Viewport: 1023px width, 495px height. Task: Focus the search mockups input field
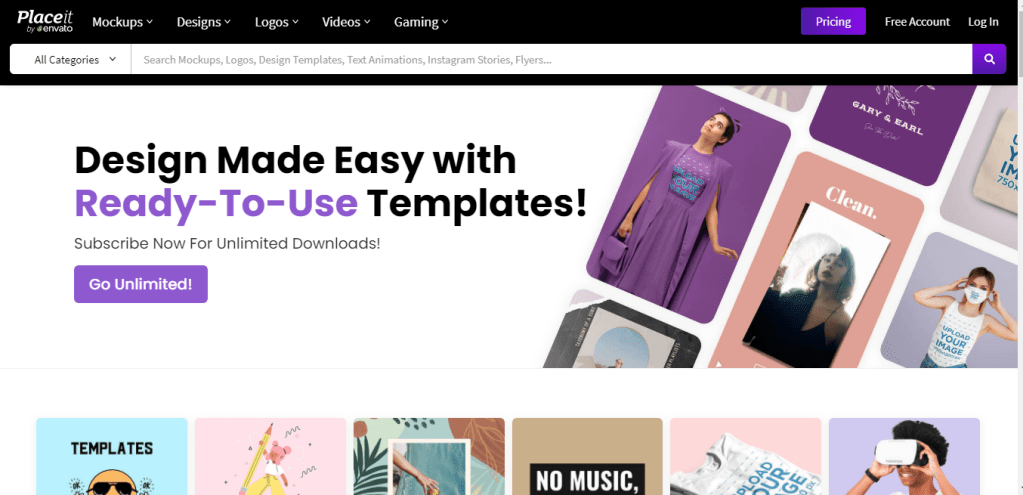551,59
